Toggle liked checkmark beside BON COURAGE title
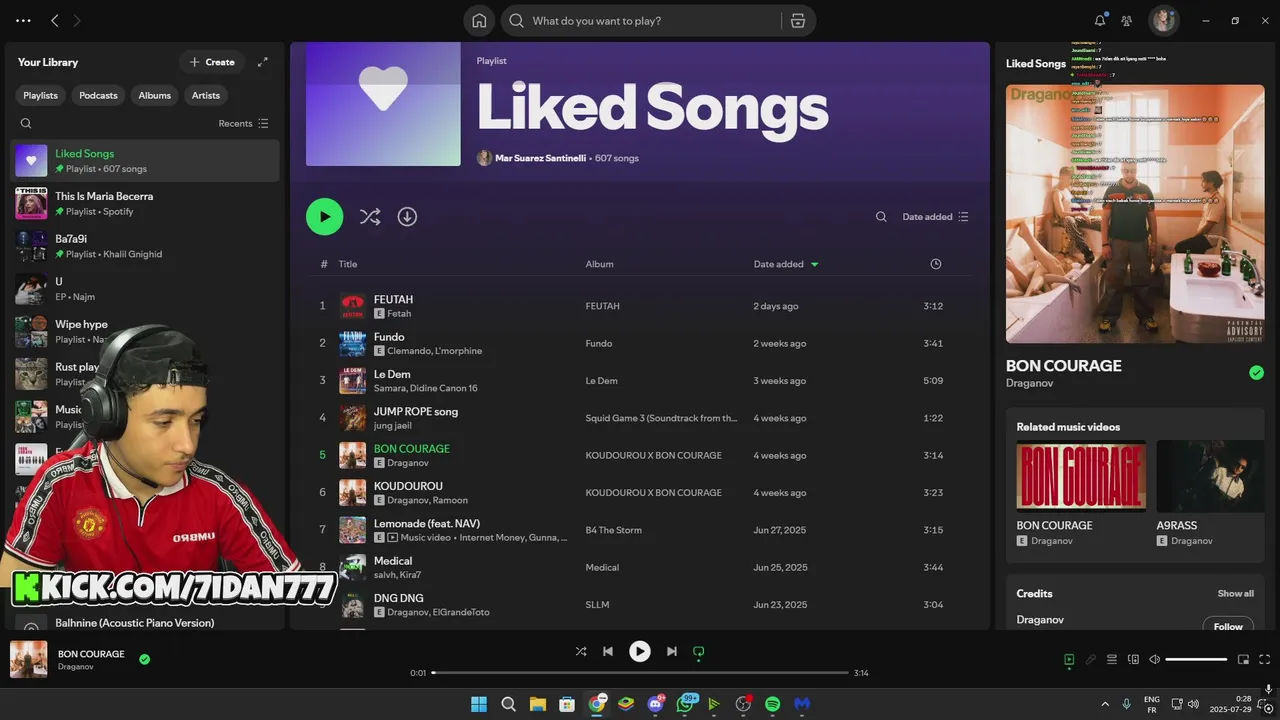 1256,373
